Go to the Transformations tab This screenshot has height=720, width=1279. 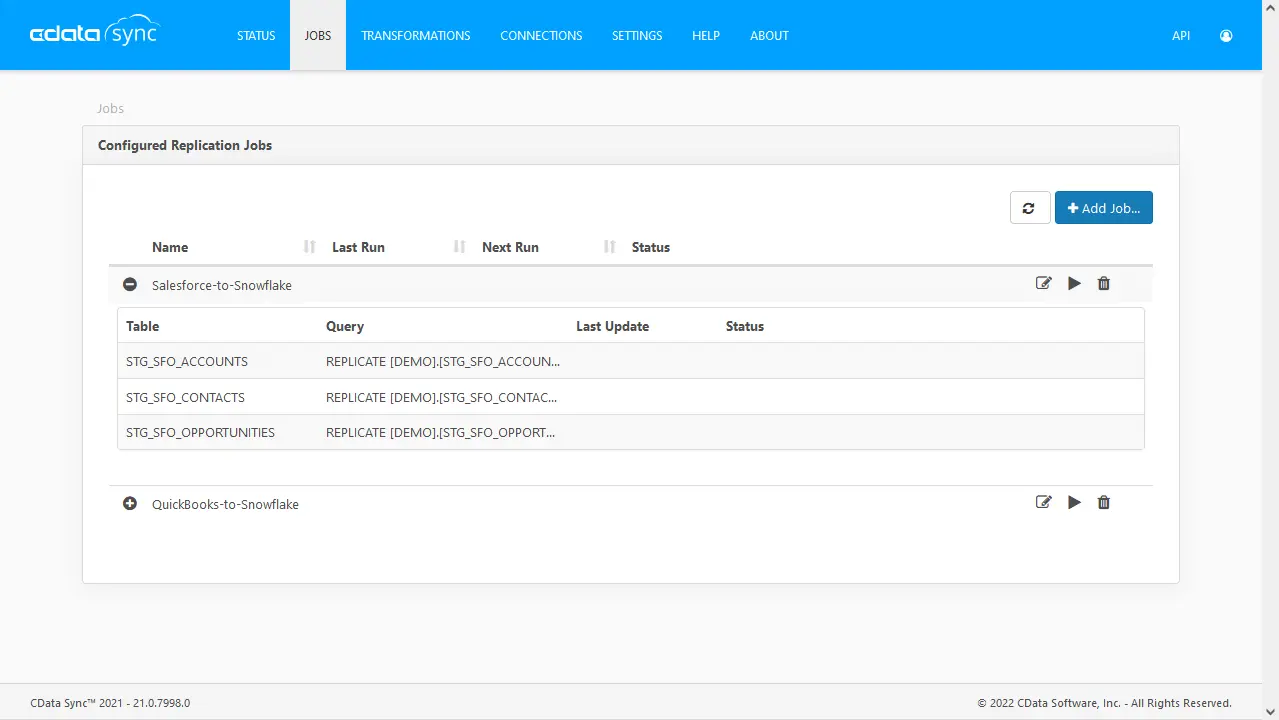coord(415,35)
